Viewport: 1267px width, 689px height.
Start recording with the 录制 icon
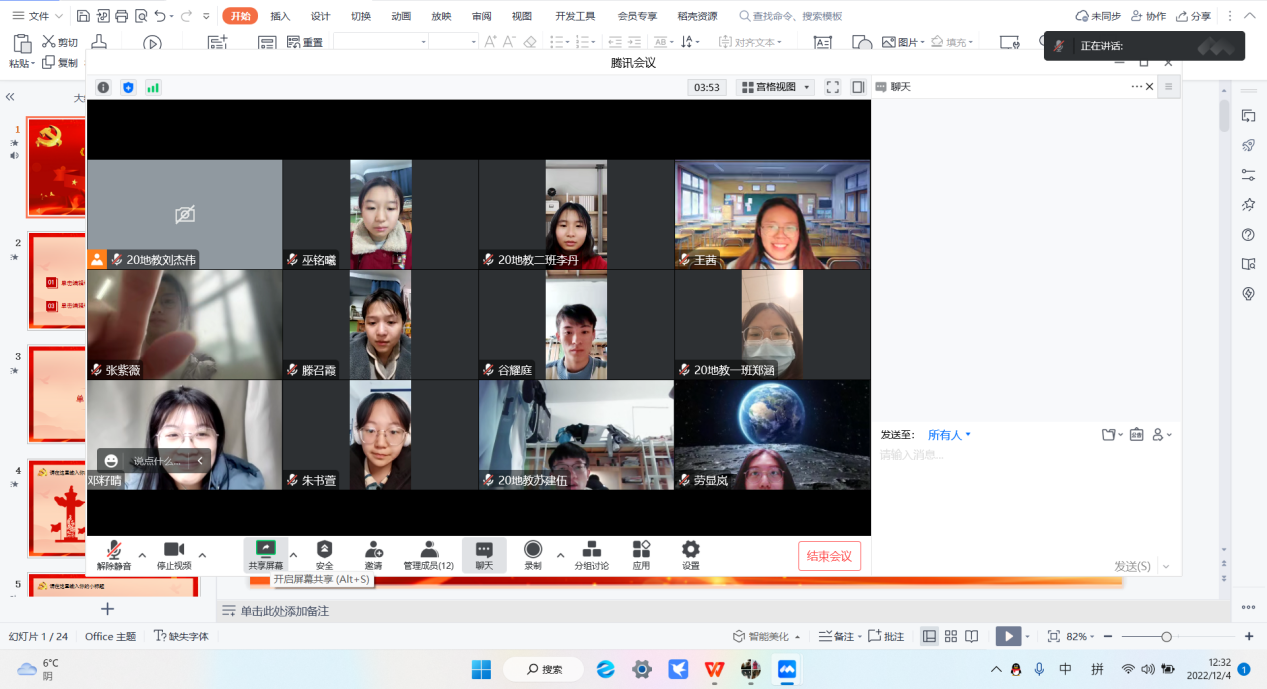point(533,554)
